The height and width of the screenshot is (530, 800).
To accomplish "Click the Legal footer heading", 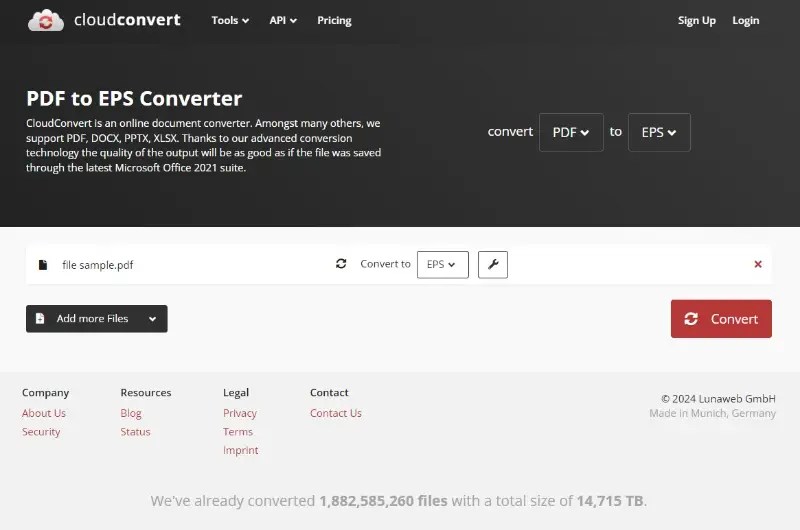I will click(x=236, y=392).
